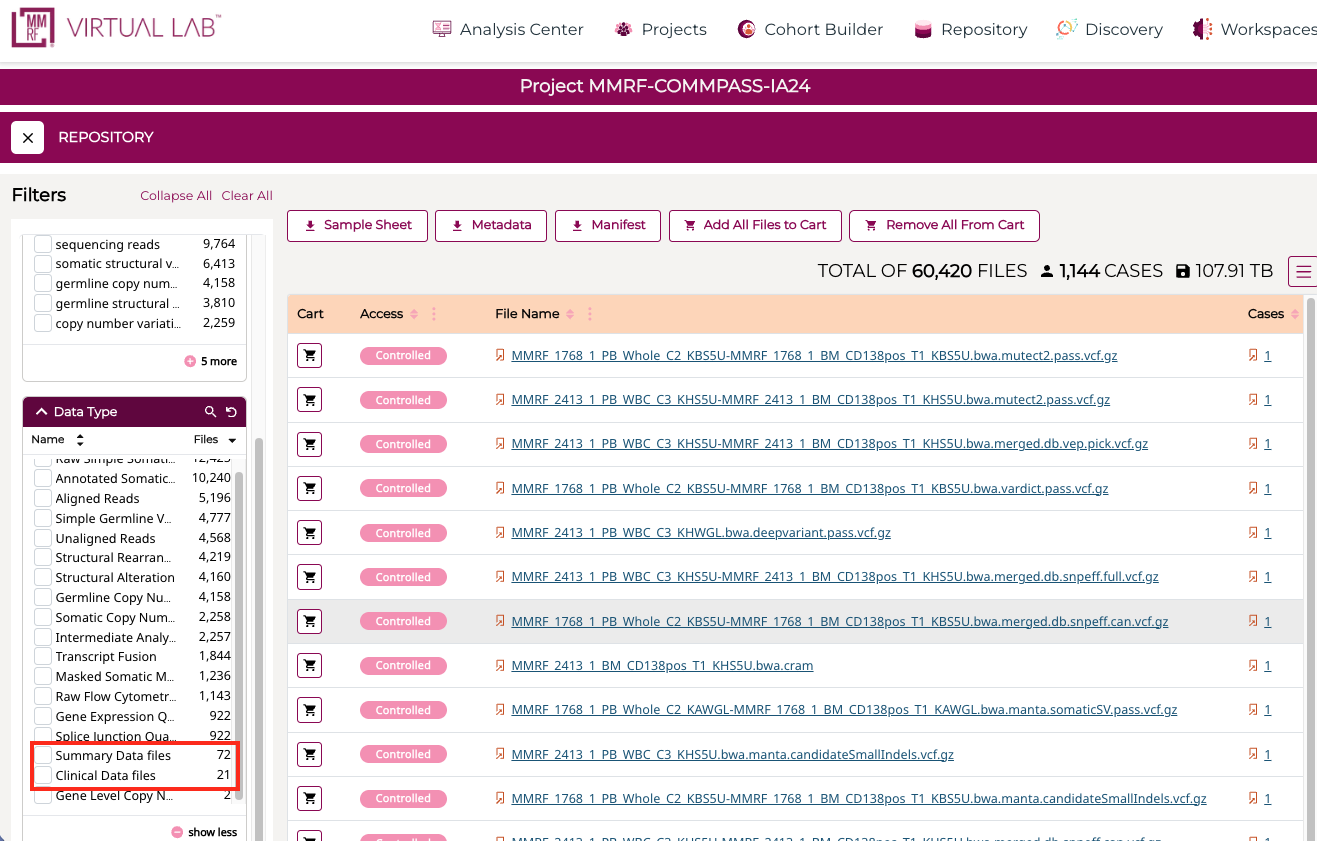Viewport: 1317px width, 841px height.
Task: Reset the Data Type filter with undo icon
Action: pos(231,412)
